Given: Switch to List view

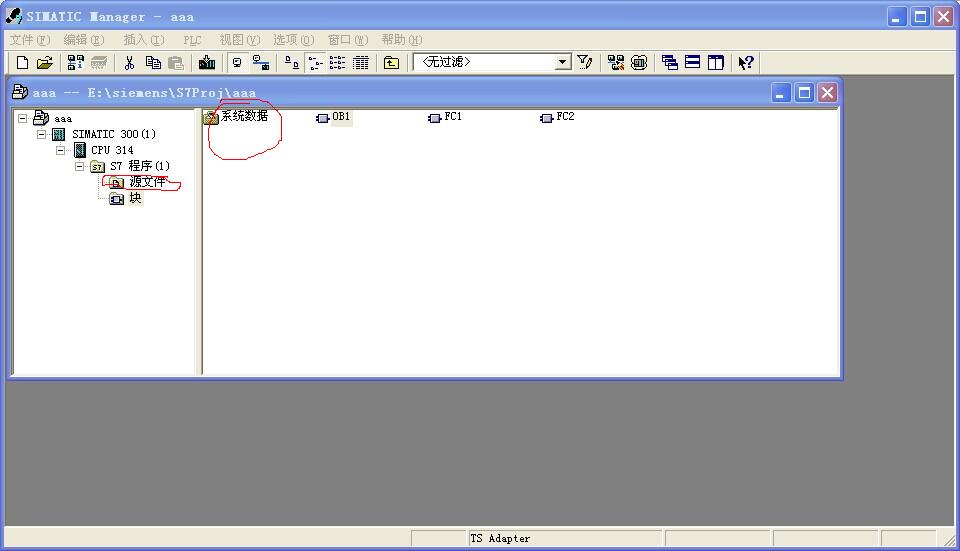Looking at the screenshot, I should coord(337,62).
